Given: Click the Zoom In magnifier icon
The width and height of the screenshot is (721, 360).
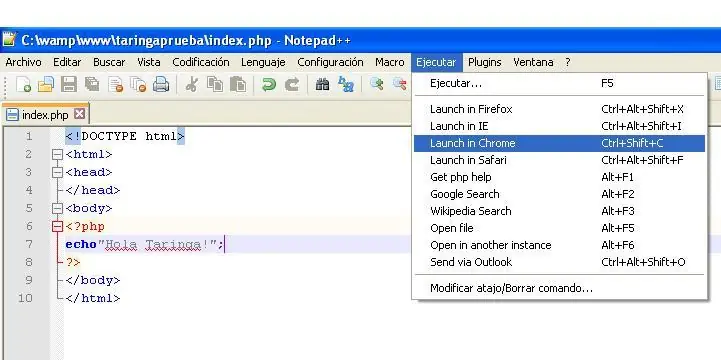Looking at the screenshot, I should click(377, 84).
